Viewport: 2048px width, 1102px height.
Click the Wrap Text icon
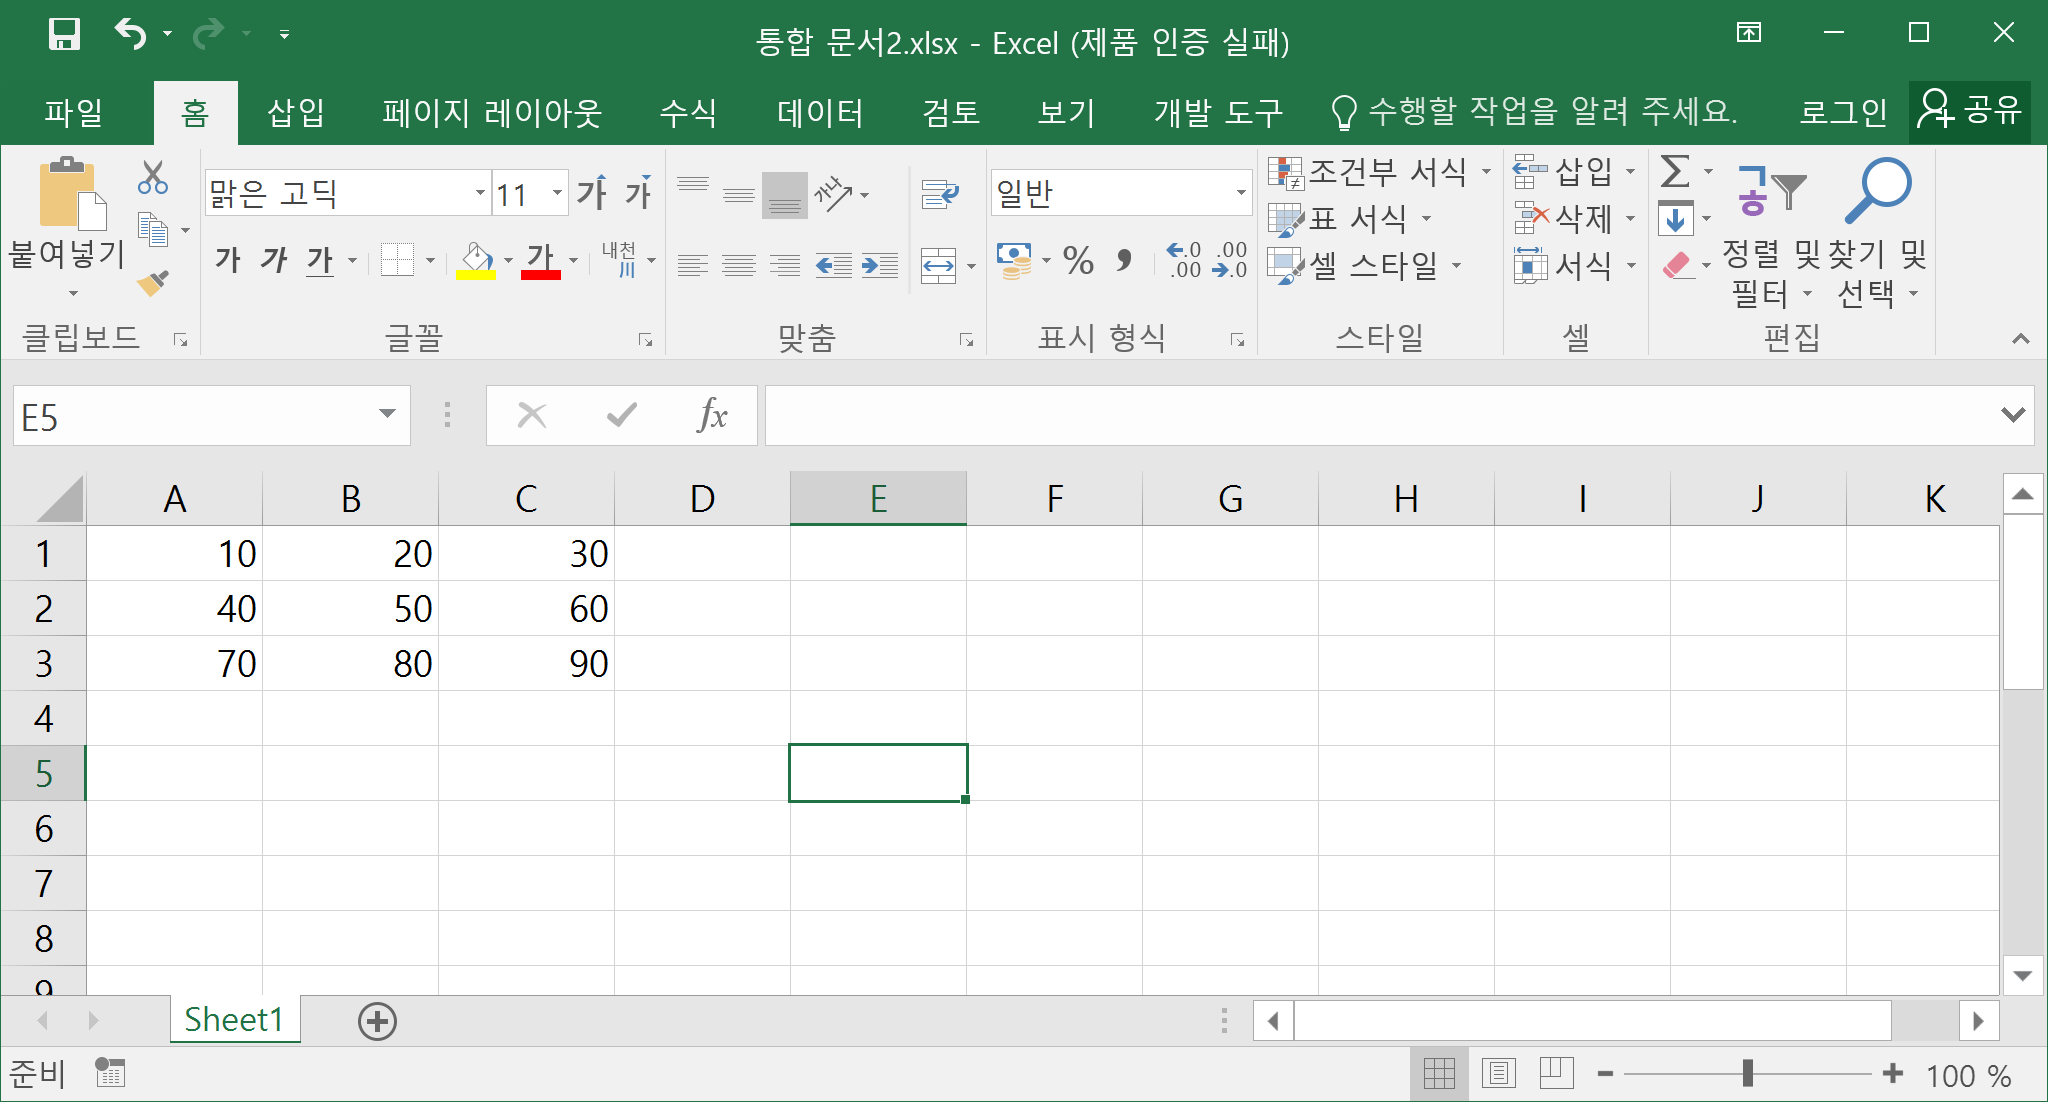click(939, 194)
